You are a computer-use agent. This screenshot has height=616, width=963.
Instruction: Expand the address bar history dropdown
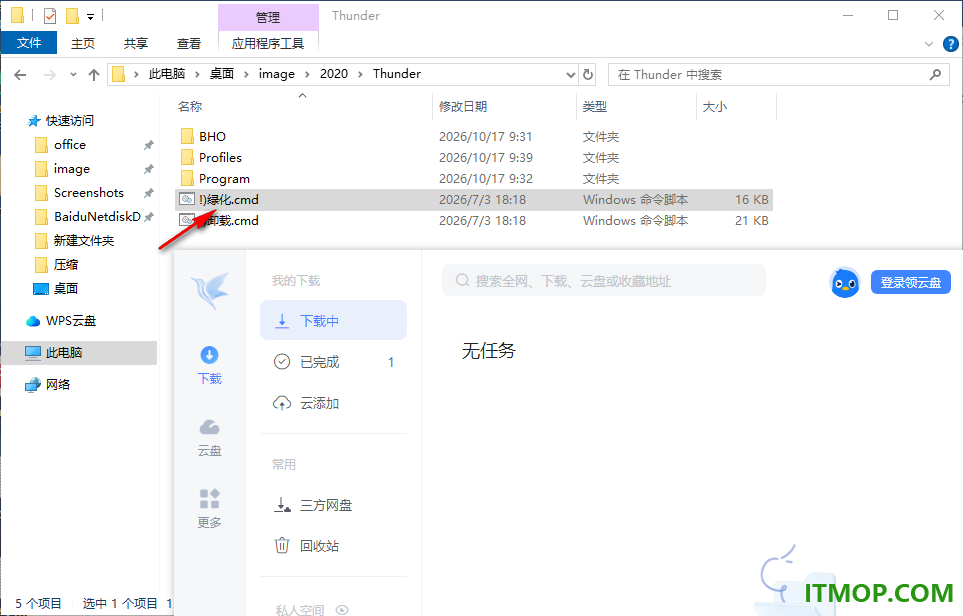pyautogui.click(x=571, y=74)
